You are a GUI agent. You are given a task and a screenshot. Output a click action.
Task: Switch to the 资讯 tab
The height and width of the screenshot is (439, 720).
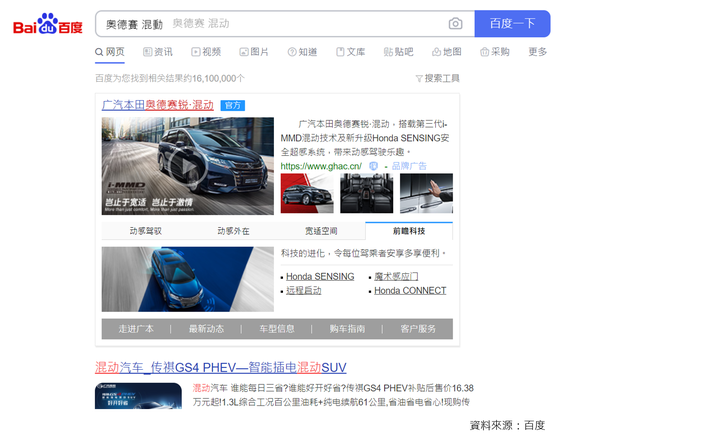(158, 52)
